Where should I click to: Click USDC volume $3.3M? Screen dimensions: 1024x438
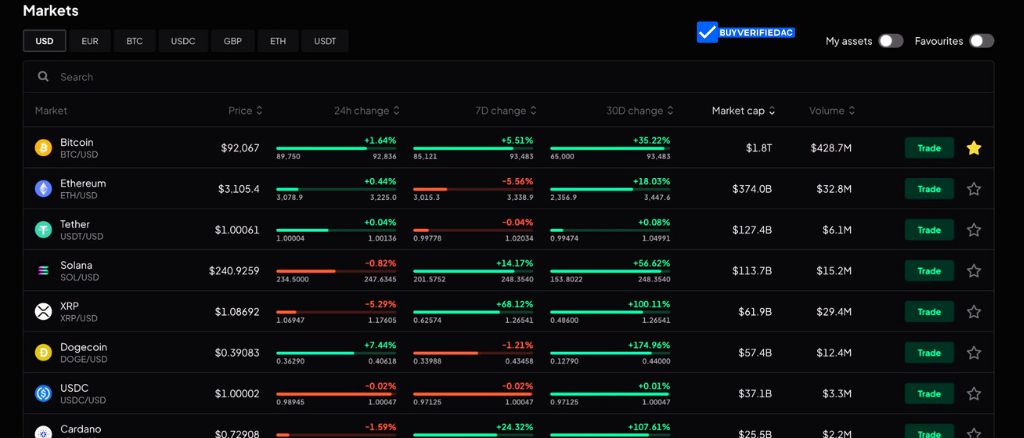coord(837,394)
